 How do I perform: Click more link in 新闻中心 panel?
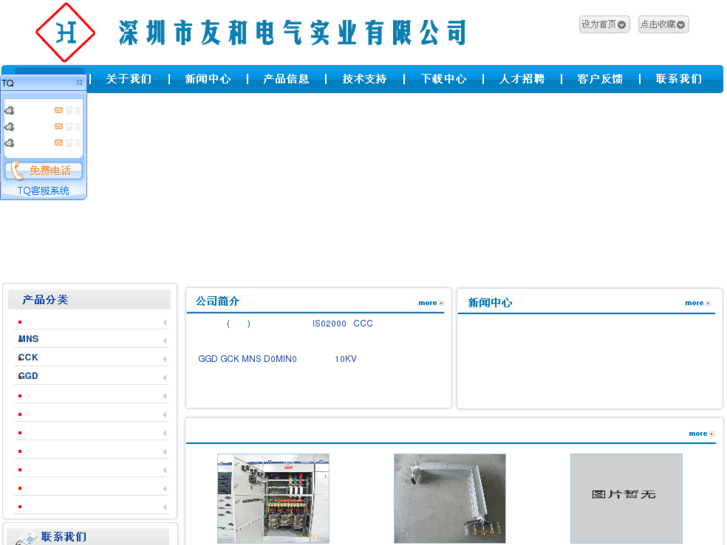[698, 303]
